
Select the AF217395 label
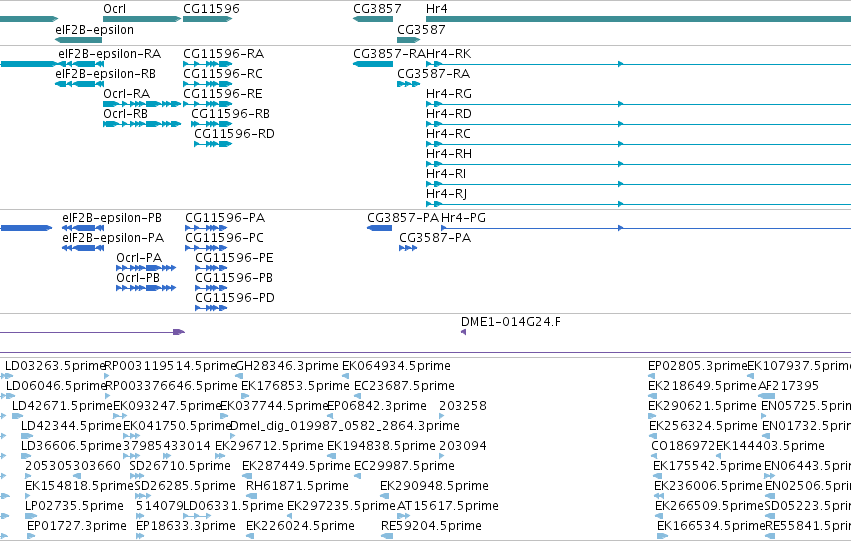pyautogui.click(x=789, y=386)
